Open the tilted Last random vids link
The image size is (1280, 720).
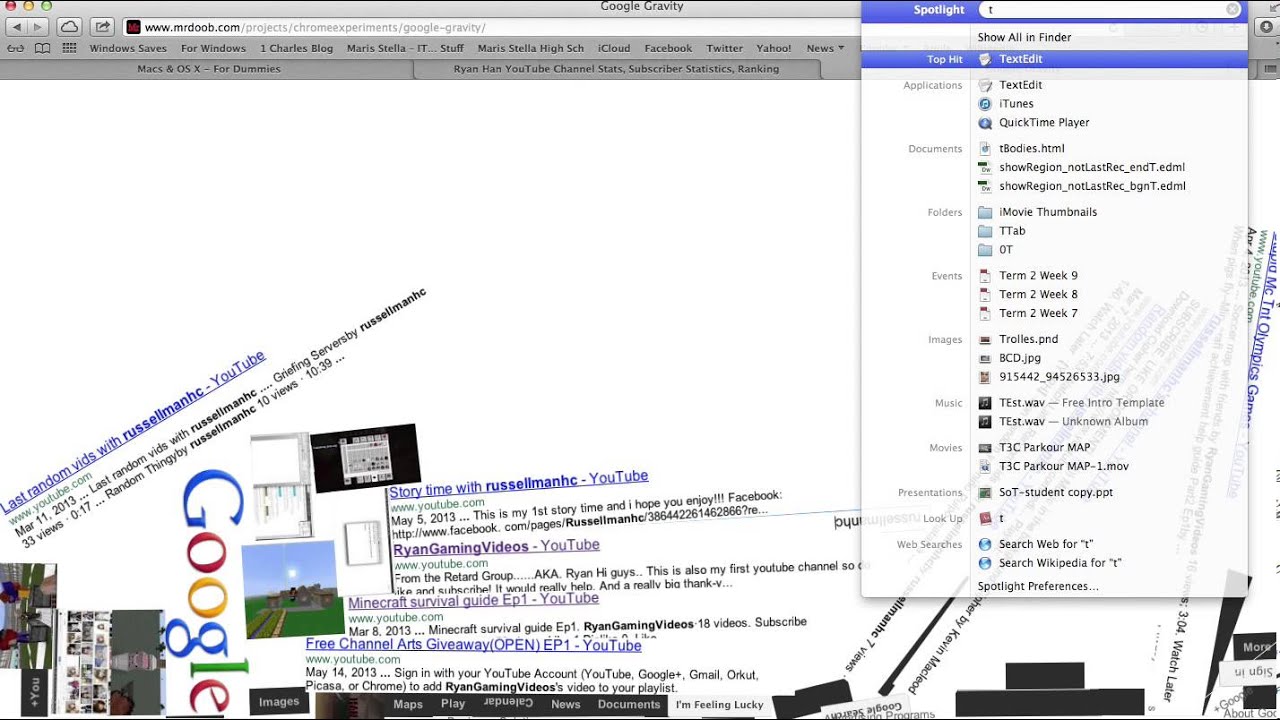click(x=132, y=432)
